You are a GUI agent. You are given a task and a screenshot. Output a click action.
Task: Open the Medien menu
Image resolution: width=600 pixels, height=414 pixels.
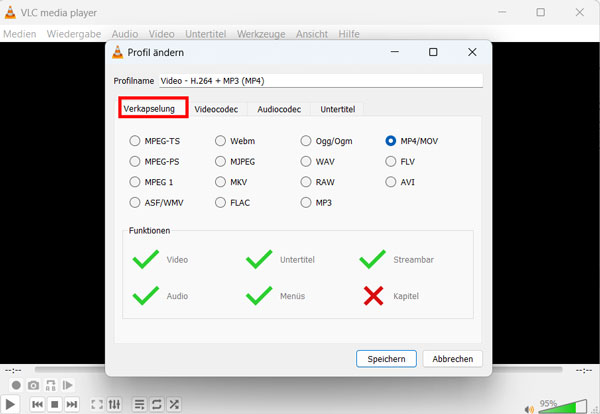coord(20,34)
